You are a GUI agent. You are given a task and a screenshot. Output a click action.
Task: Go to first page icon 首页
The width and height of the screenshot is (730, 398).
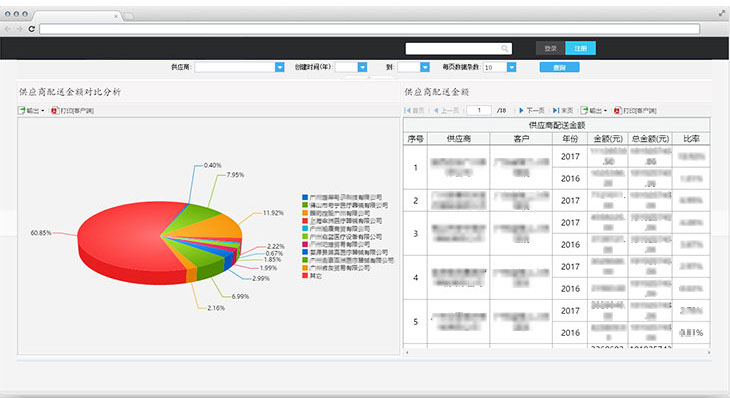(408, 110)
